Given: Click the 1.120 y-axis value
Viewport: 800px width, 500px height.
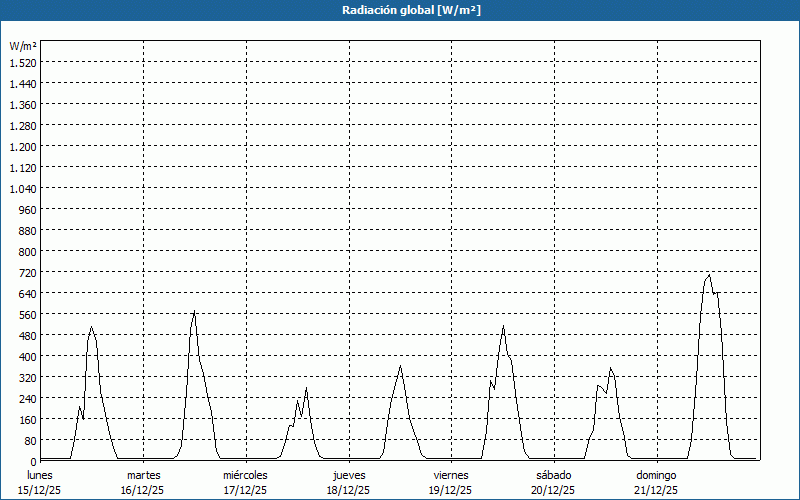Looking at the screenshot, I should pyautogui.click(x=23, y=168).
